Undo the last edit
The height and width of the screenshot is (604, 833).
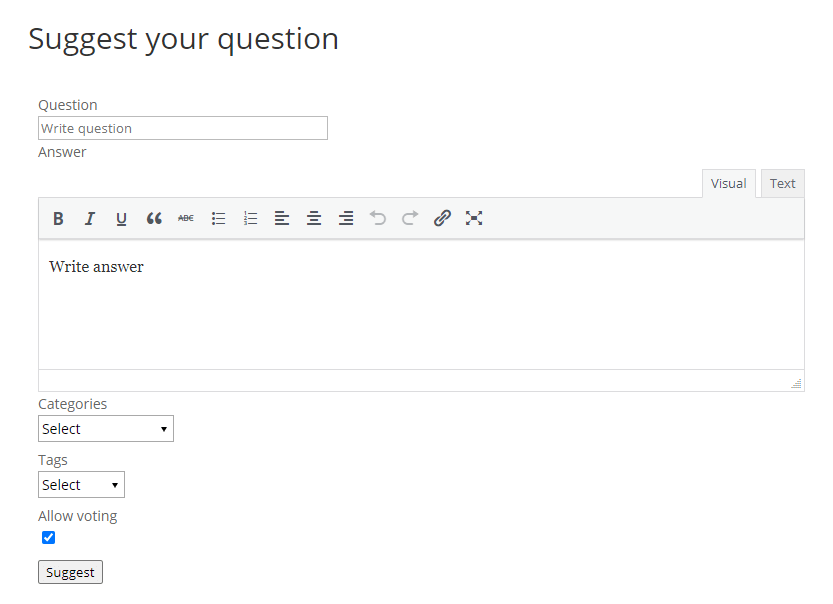pyautogui.click(x=378, y=218)
